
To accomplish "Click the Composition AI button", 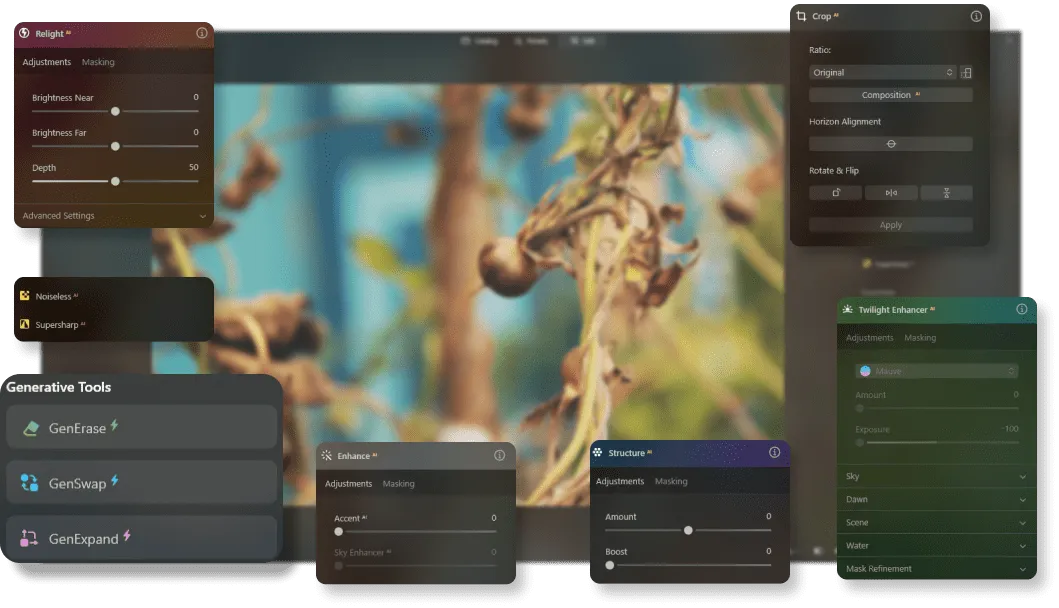I will [x=890, y=95].
